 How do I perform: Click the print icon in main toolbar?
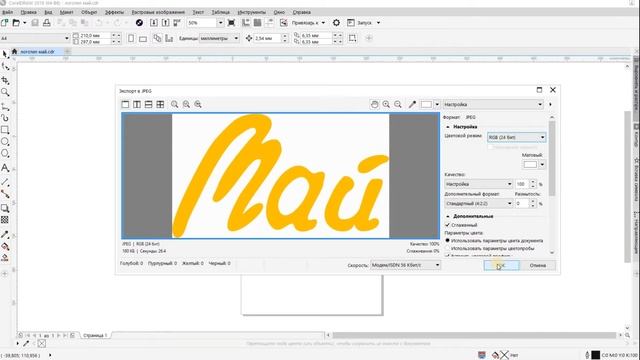47,23
